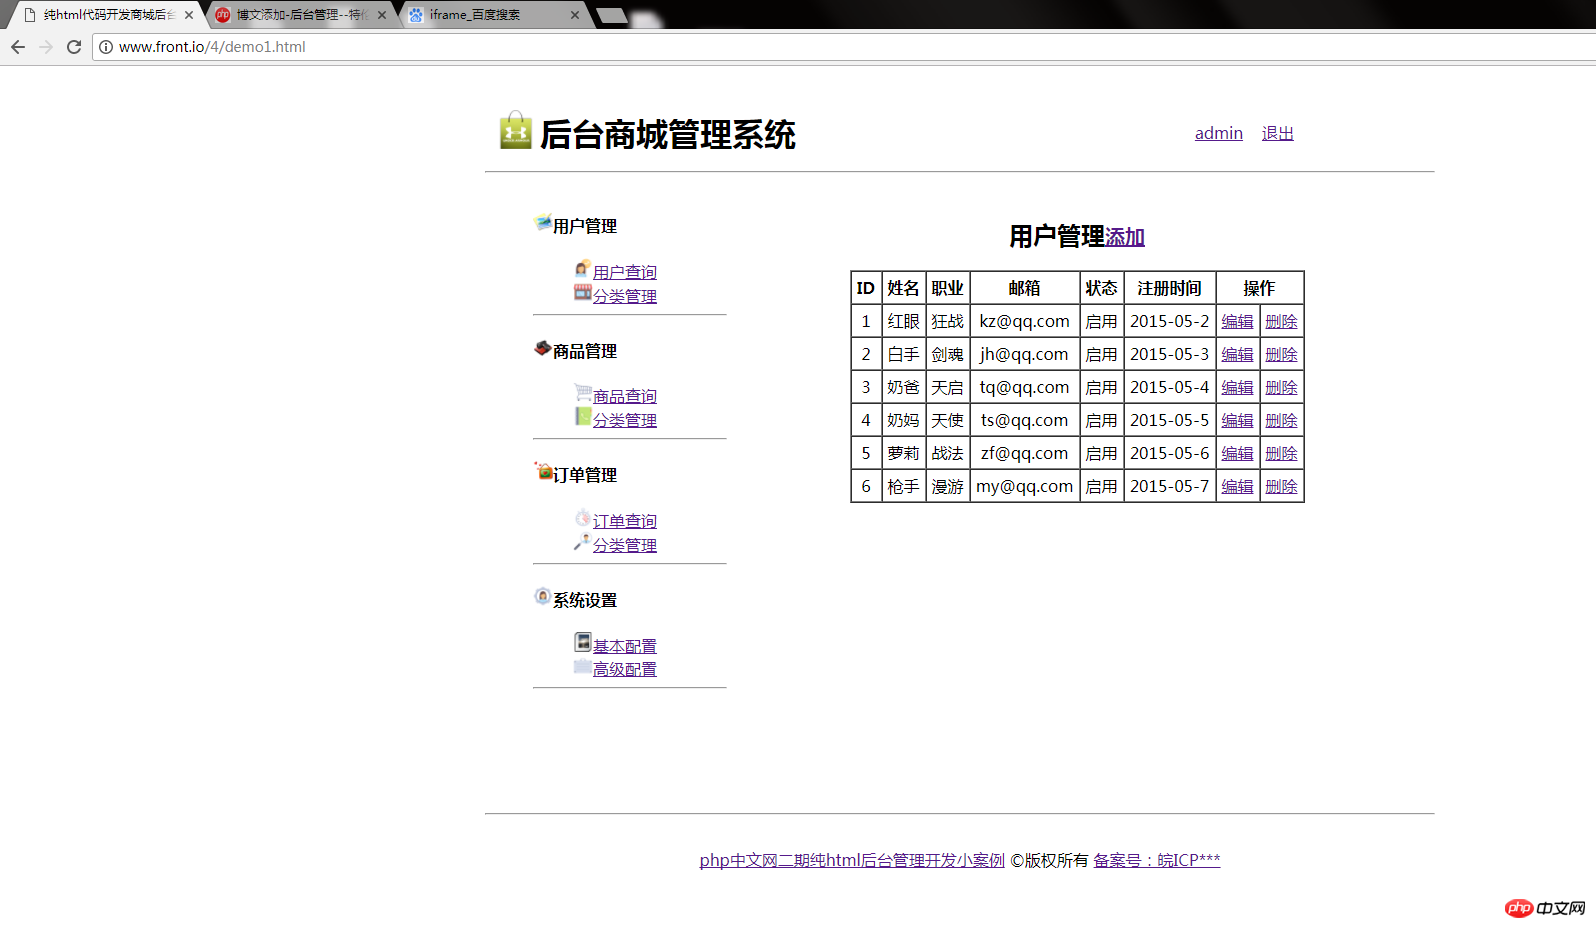1596x928 pixels.
Task: Click the 订单管理 section icon
Action: [543, 471]
